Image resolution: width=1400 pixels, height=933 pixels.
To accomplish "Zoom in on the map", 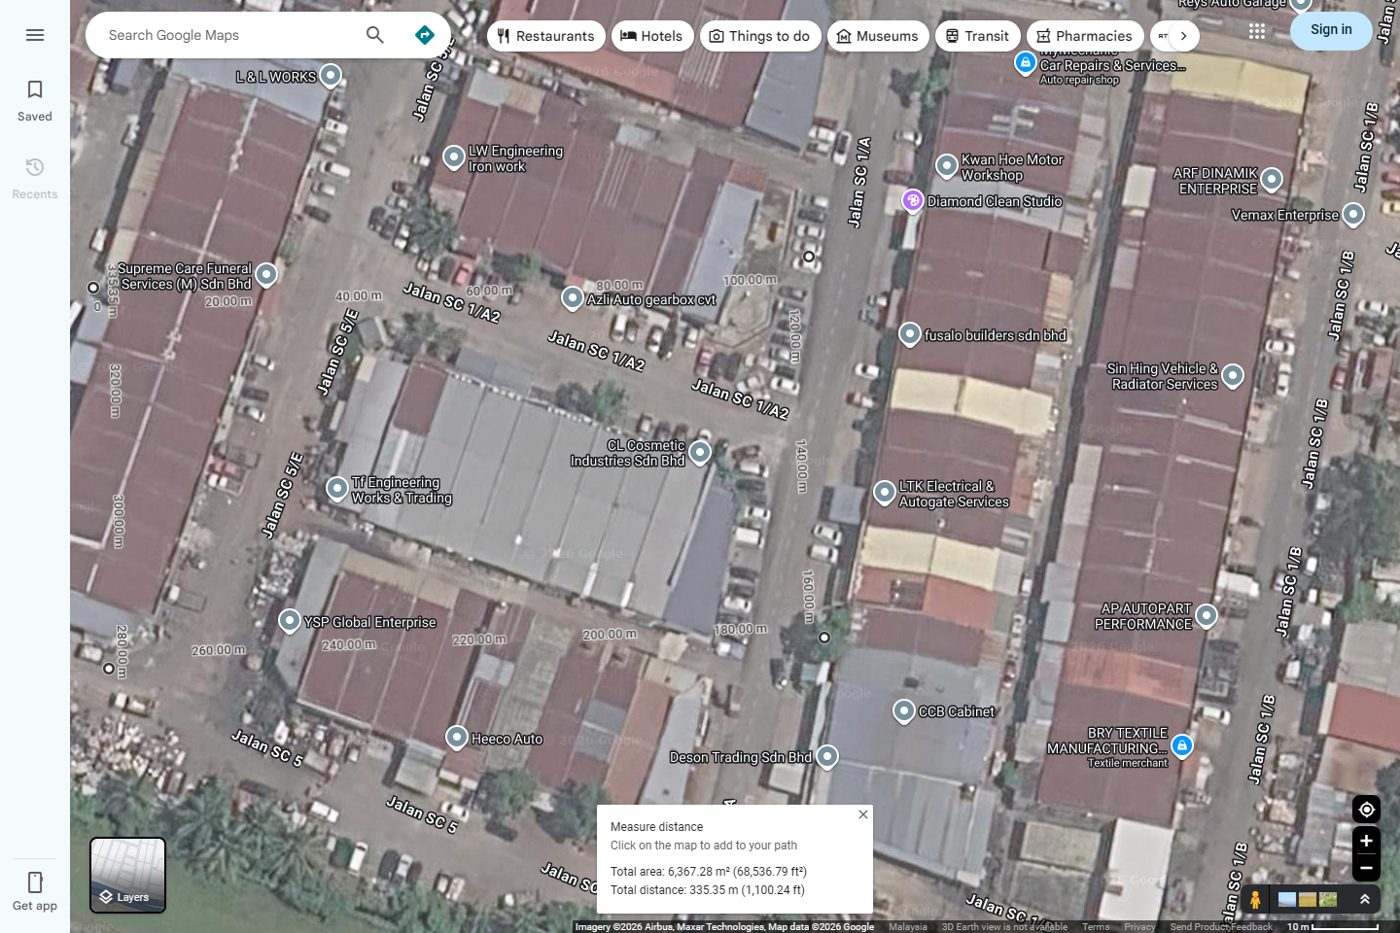I will 1366,841.
